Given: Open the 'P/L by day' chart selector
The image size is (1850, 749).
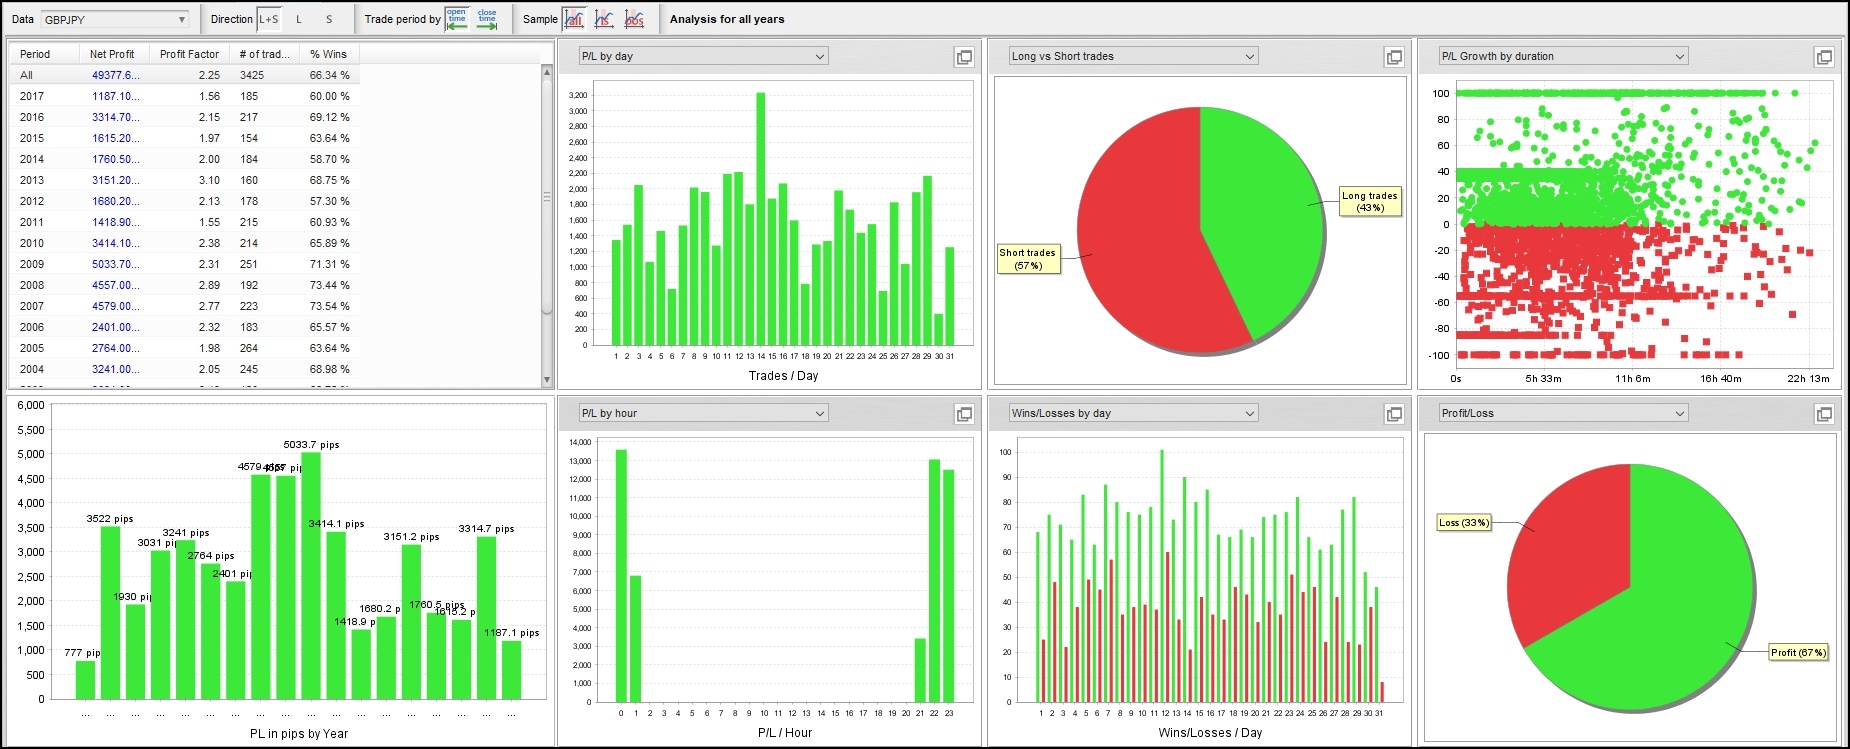Looking at the screenshot, I should point(704,56).
